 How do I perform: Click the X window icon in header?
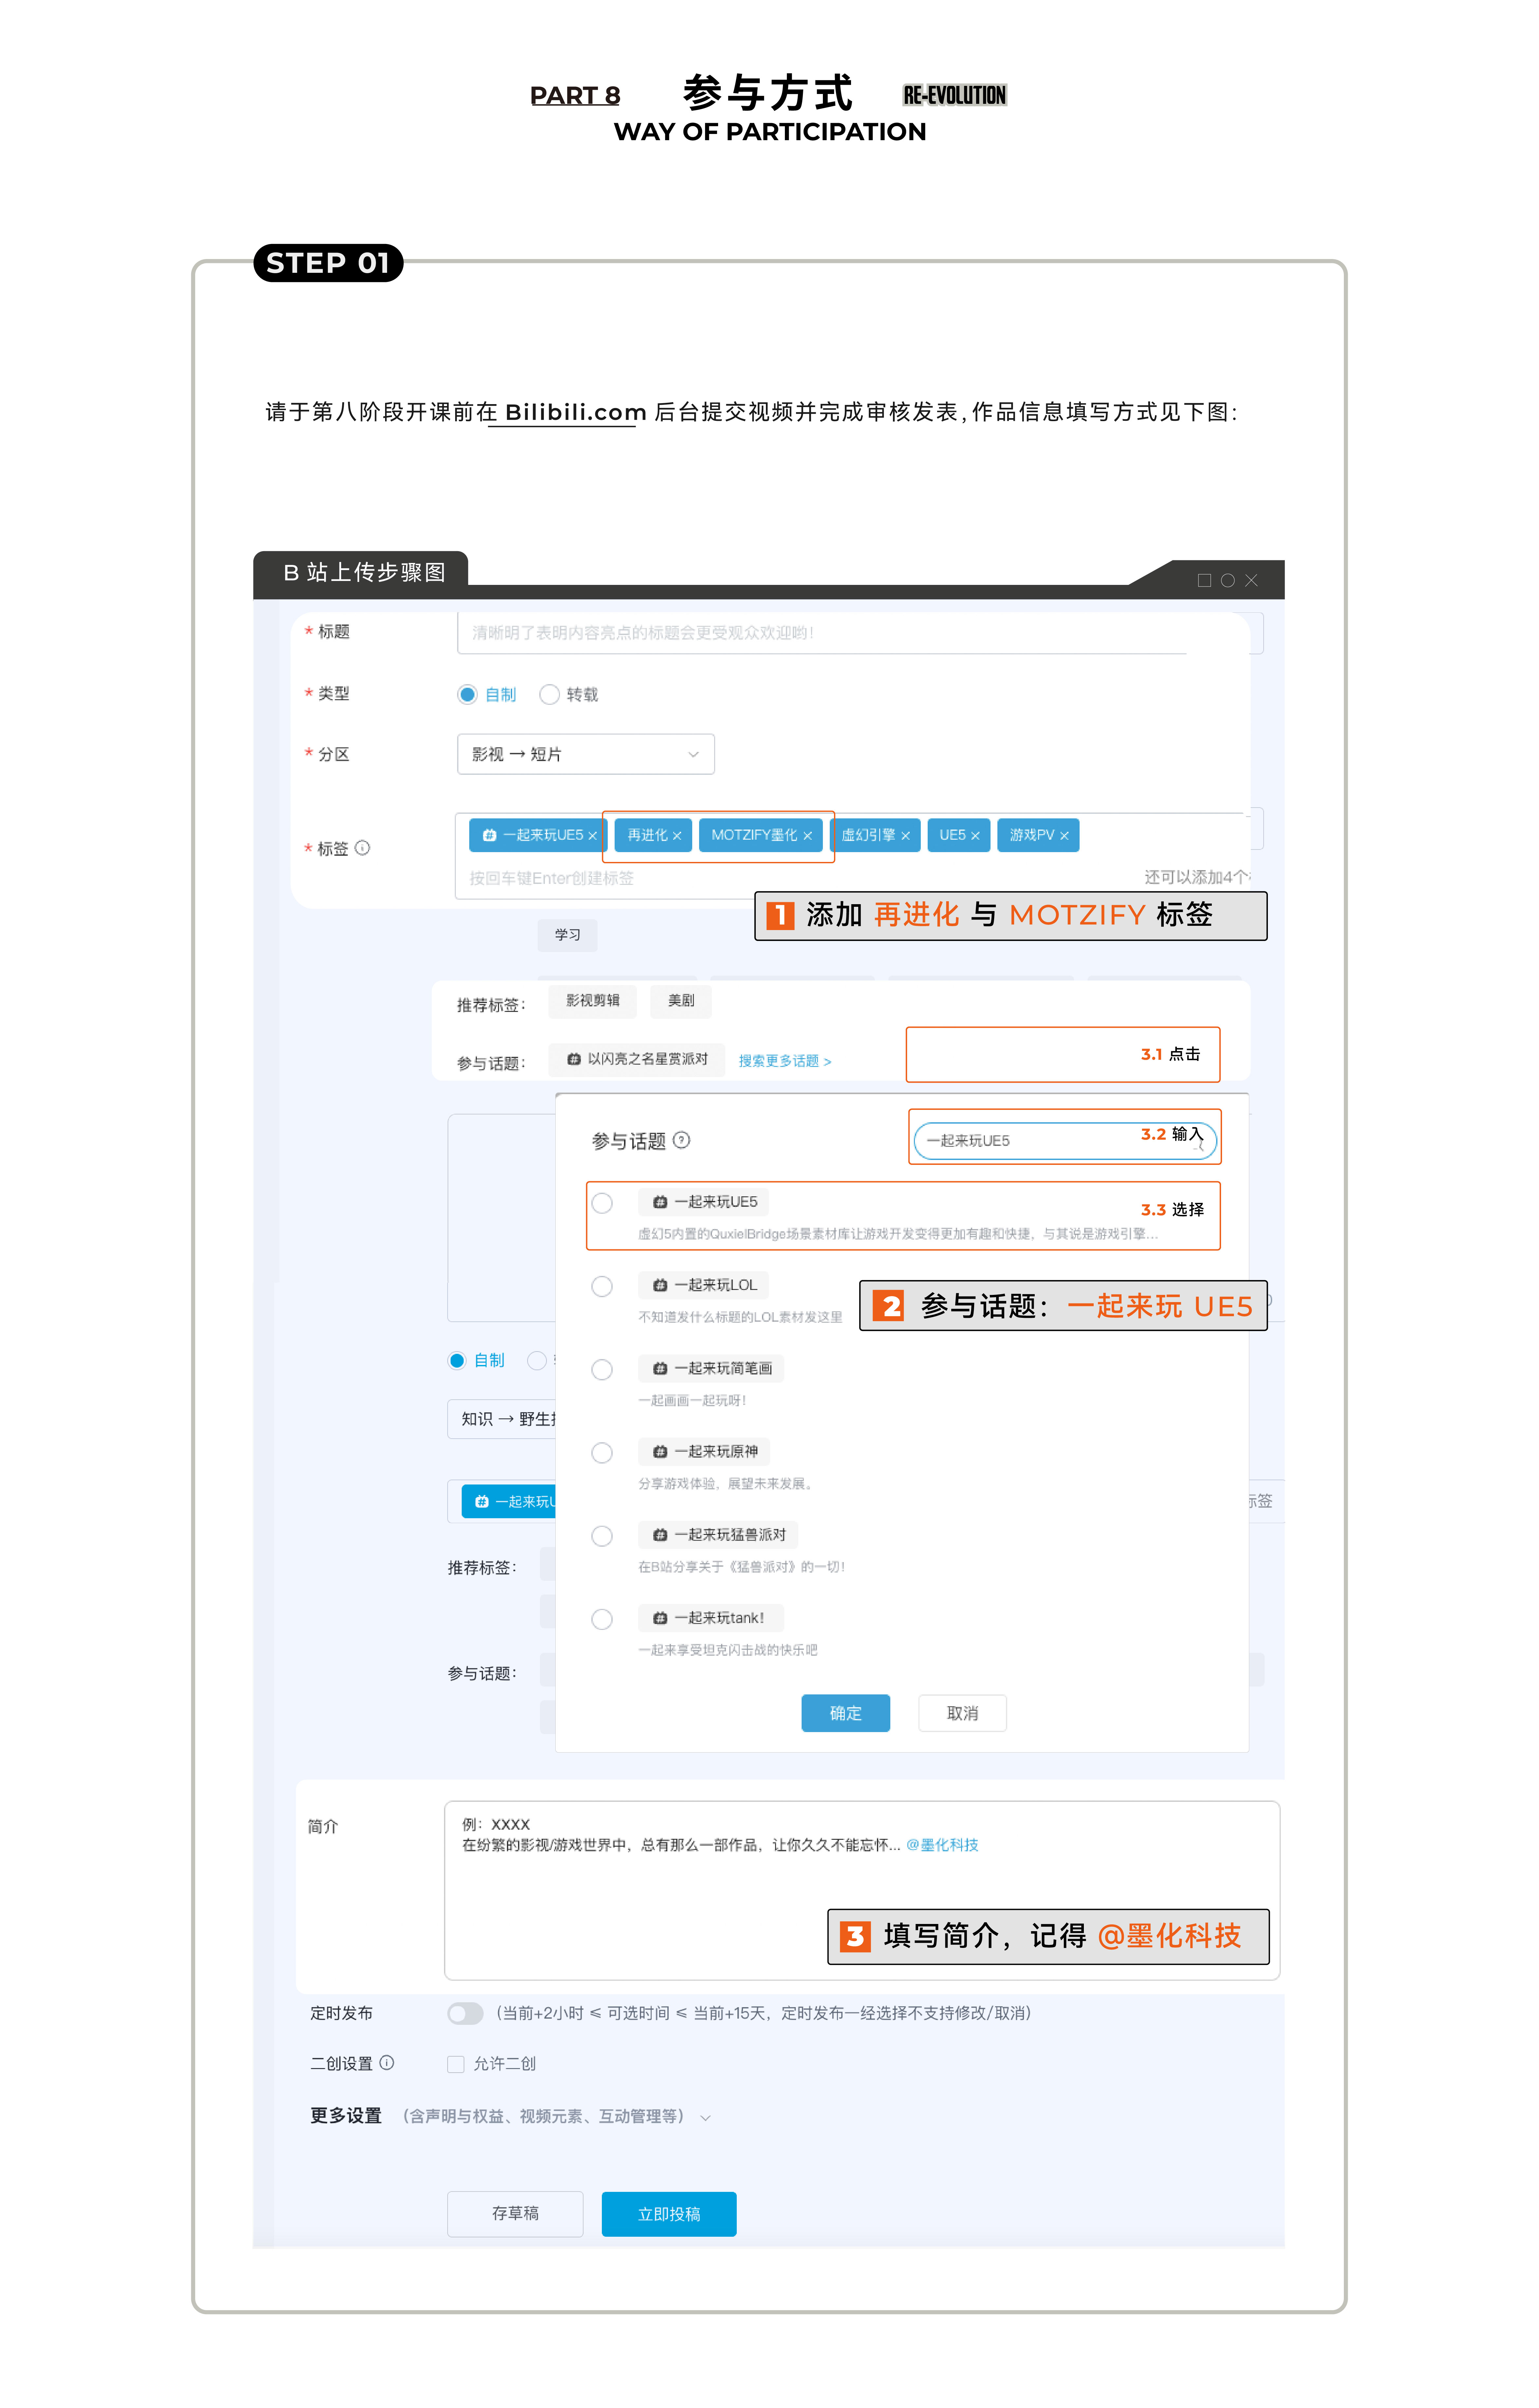click(x=1251, y=580)
